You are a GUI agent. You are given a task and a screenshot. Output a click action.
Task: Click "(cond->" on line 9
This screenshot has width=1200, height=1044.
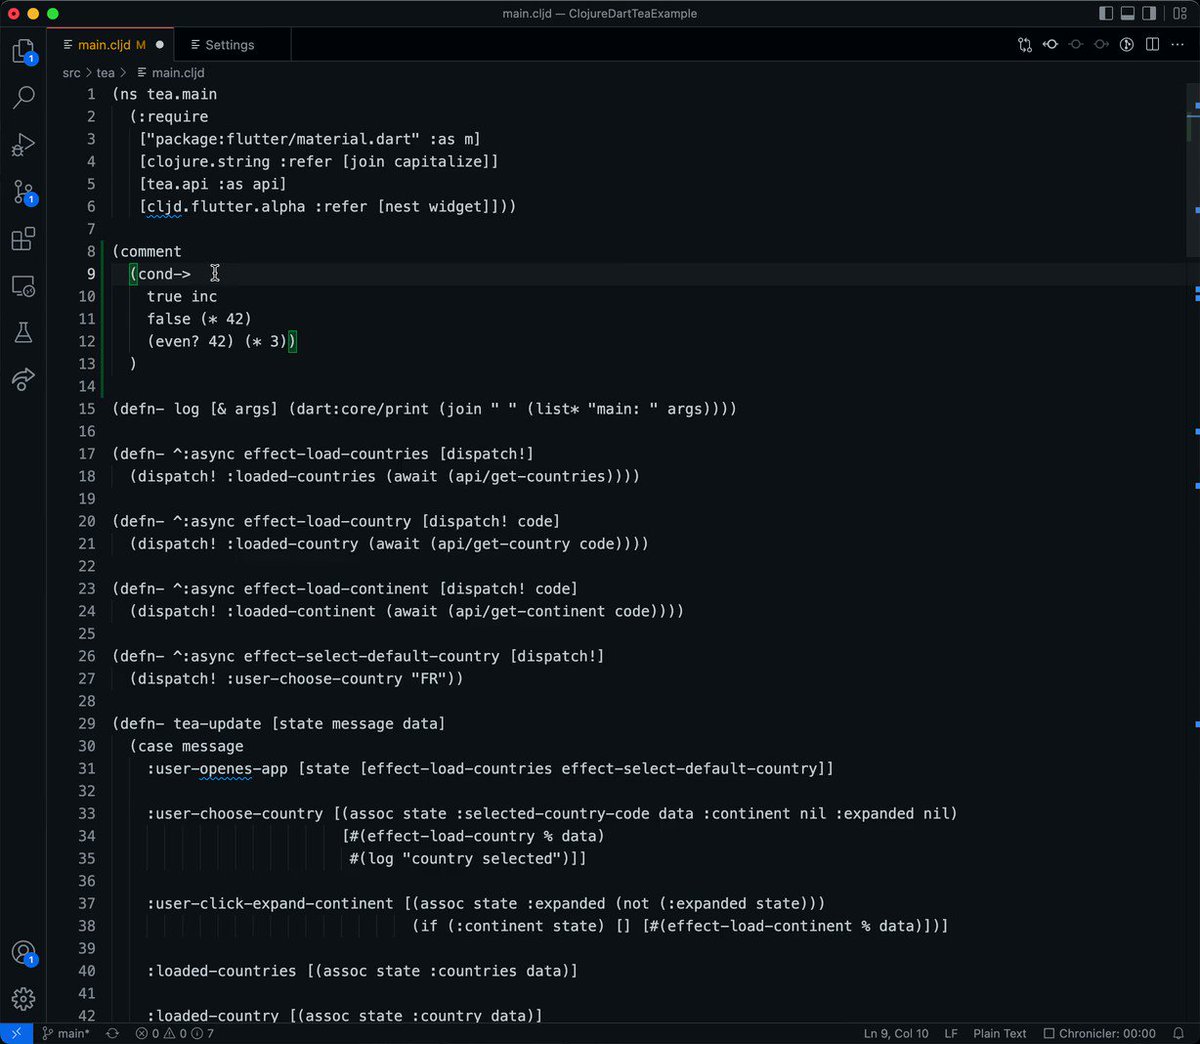(160, 274)
